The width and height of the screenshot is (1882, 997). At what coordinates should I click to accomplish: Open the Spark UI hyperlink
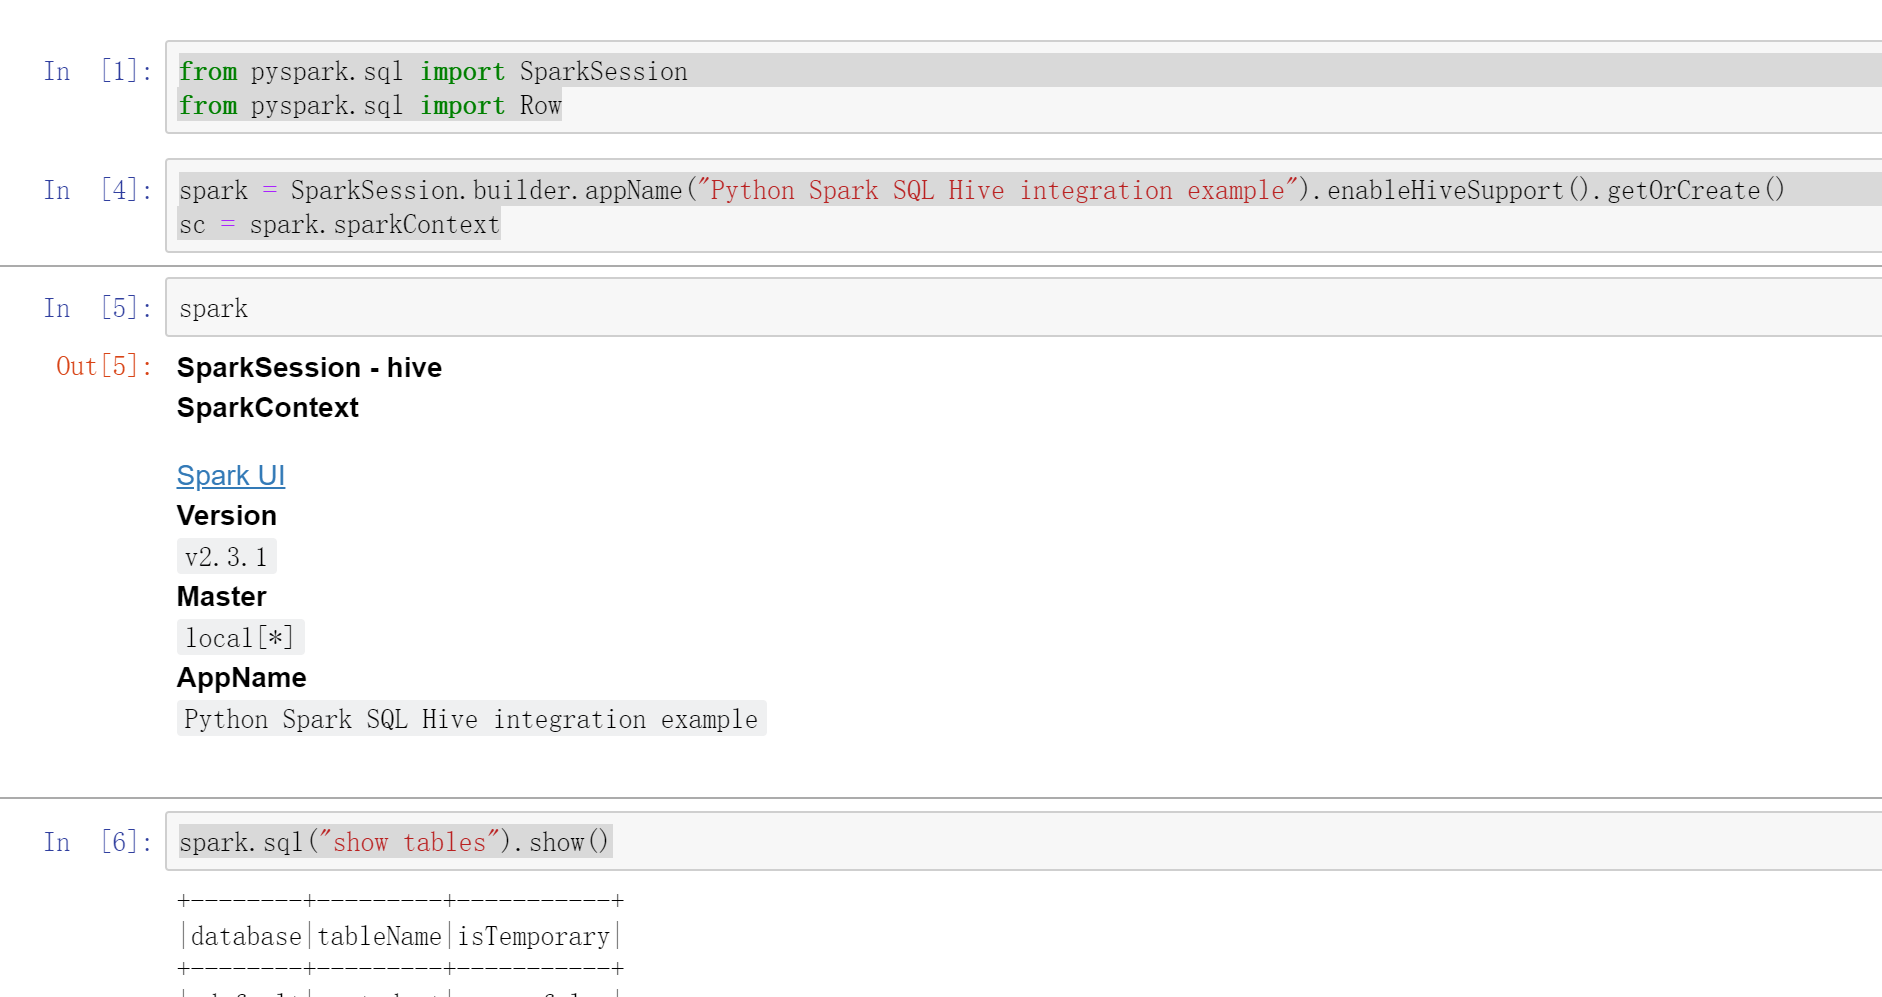click(230, 475)
